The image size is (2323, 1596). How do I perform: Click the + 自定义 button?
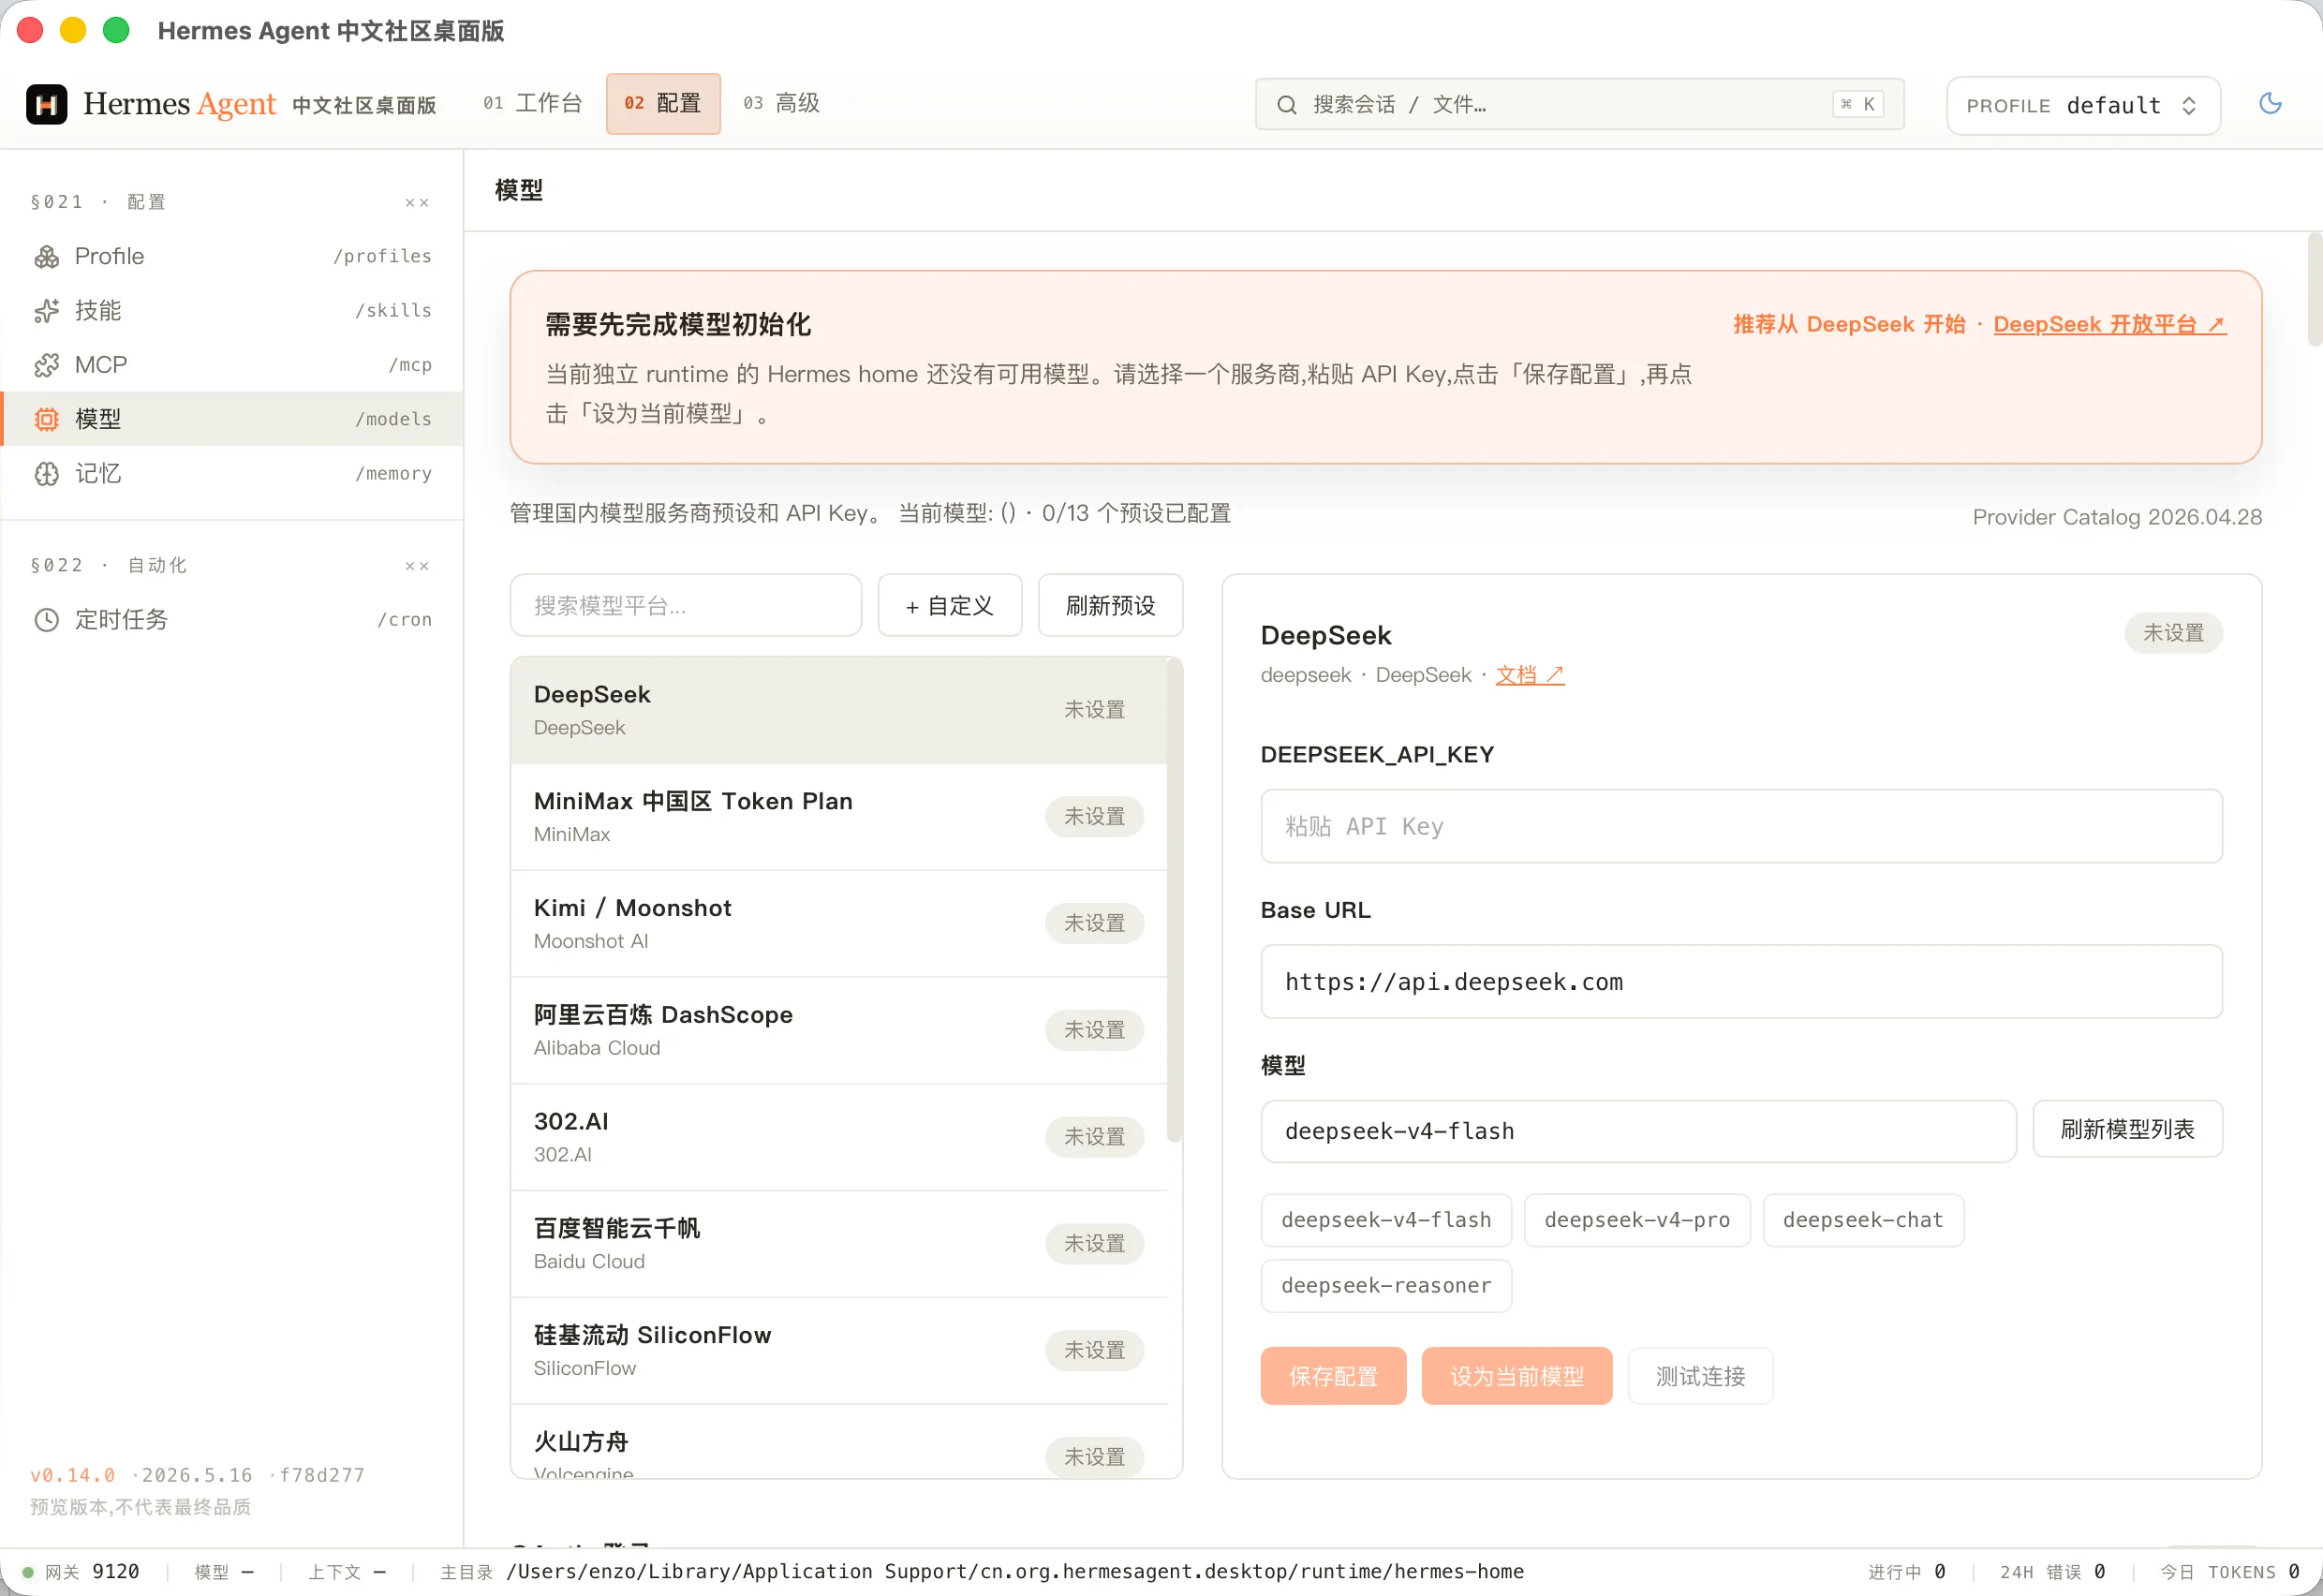(949, 606)
